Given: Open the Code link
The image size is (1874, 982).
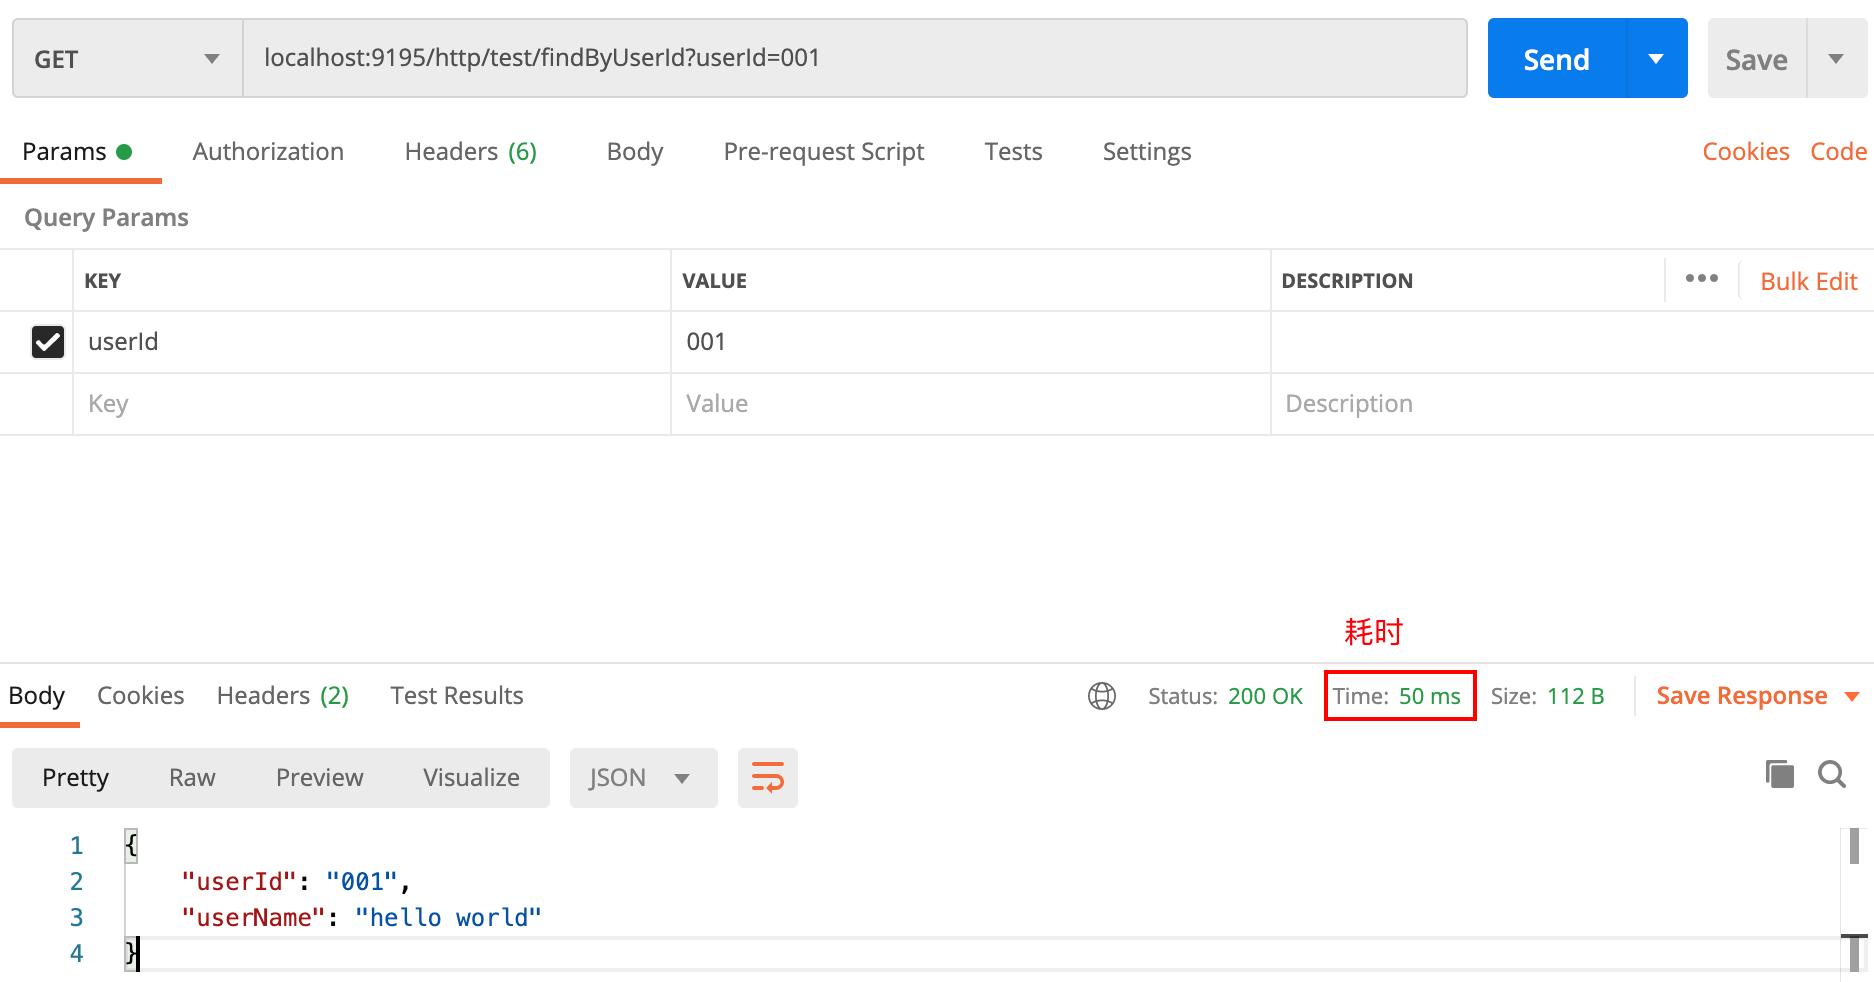Looking at the screenshot, I should click(1838, 152).
